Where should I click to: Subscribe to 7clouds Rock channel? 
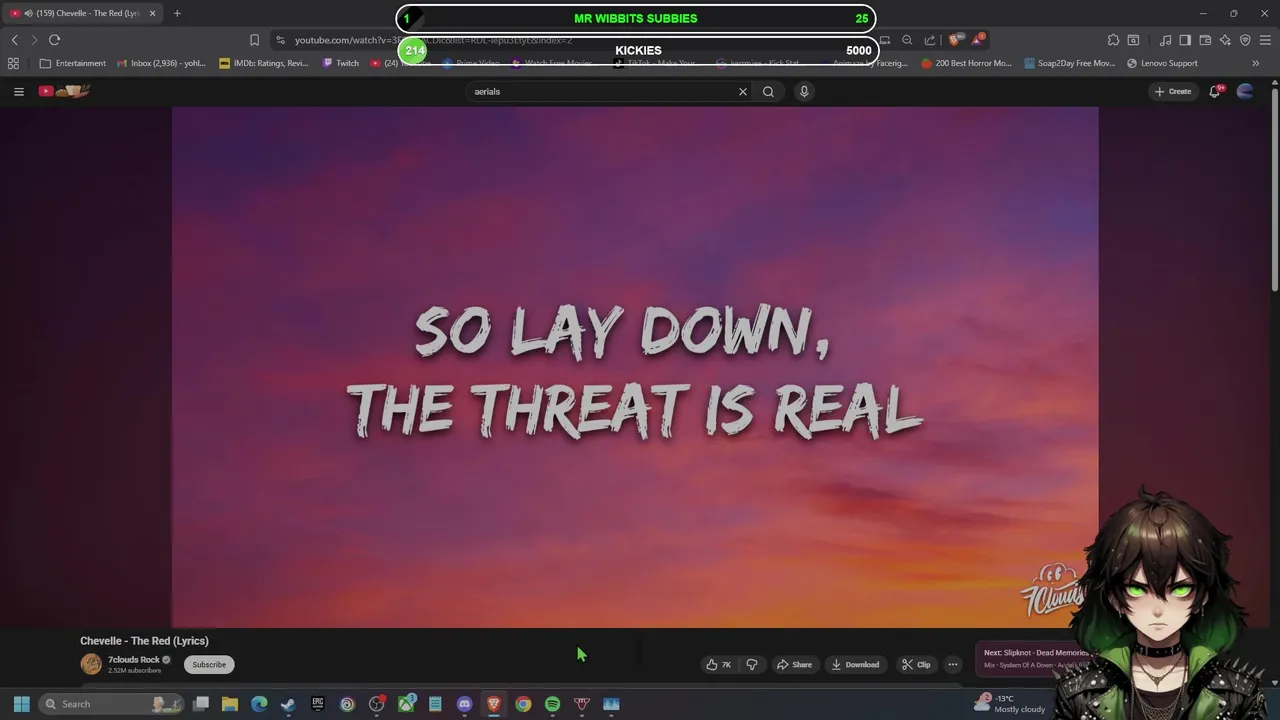pyautogui.click(x=209, y=664)
